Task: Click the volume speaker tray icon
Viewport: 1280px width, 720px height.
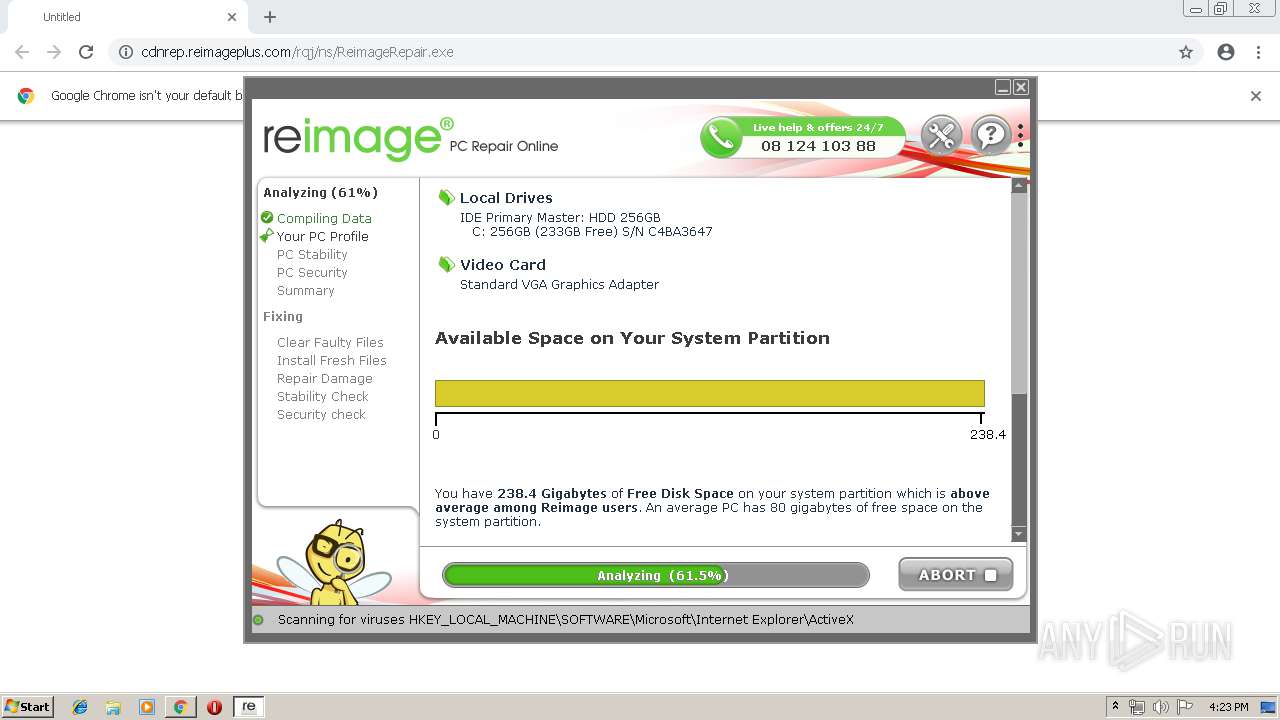Action: pyautogui.click(x=1160, y=707)
